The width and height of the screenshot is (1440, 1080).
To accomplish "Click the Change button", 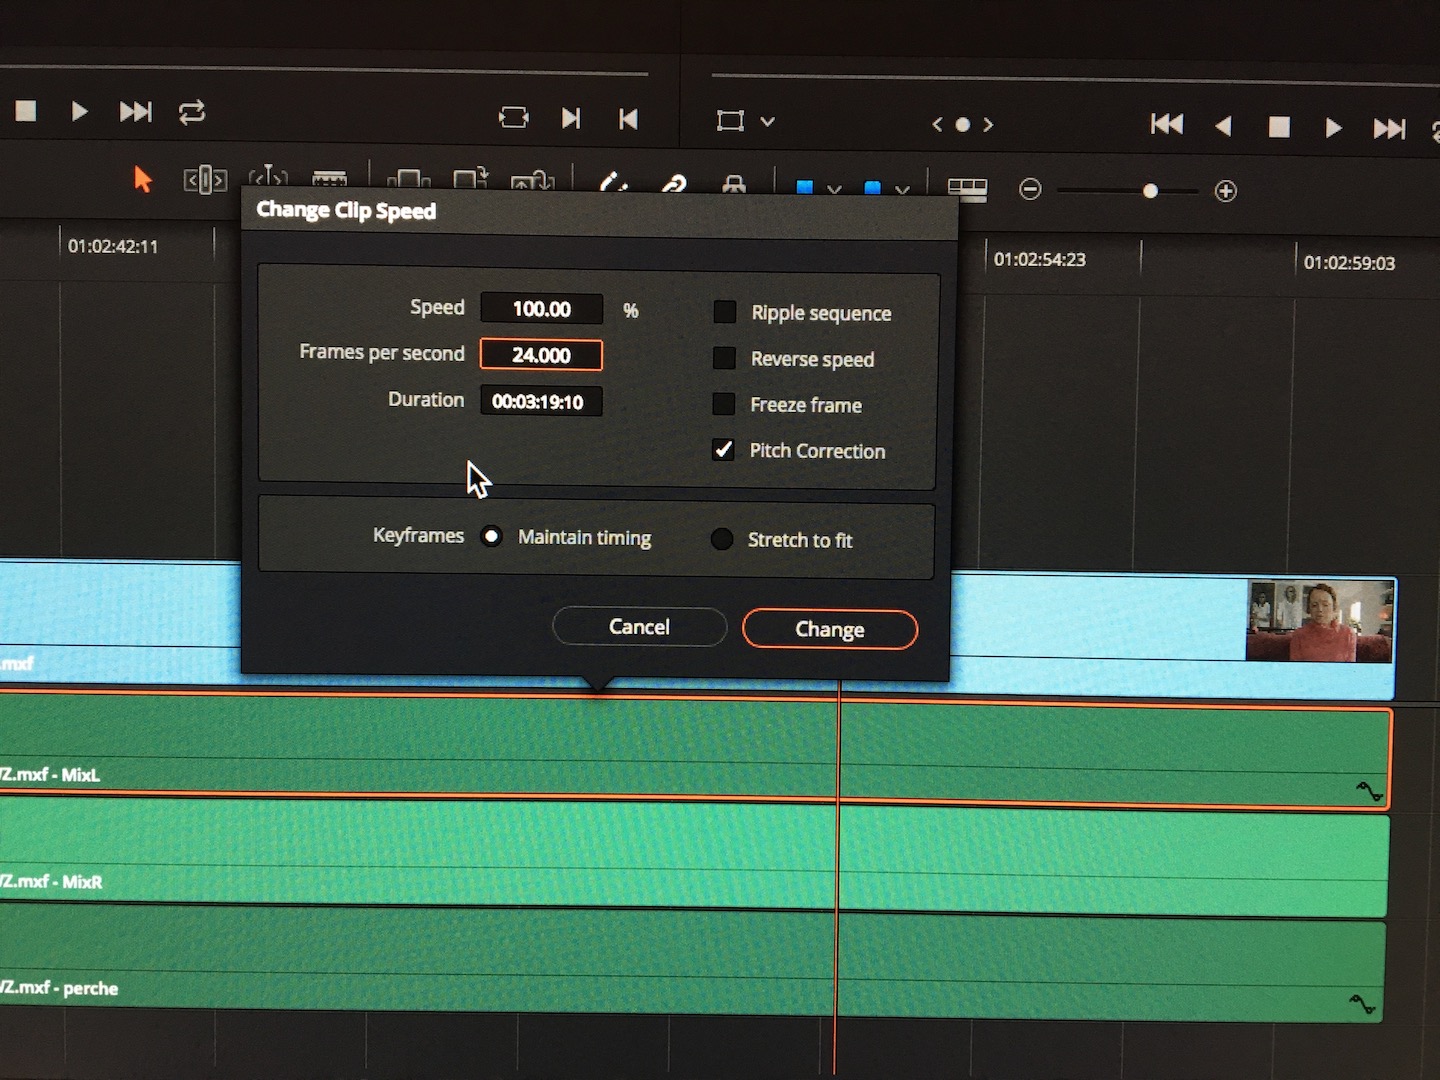I will click(x=830, y=629).
